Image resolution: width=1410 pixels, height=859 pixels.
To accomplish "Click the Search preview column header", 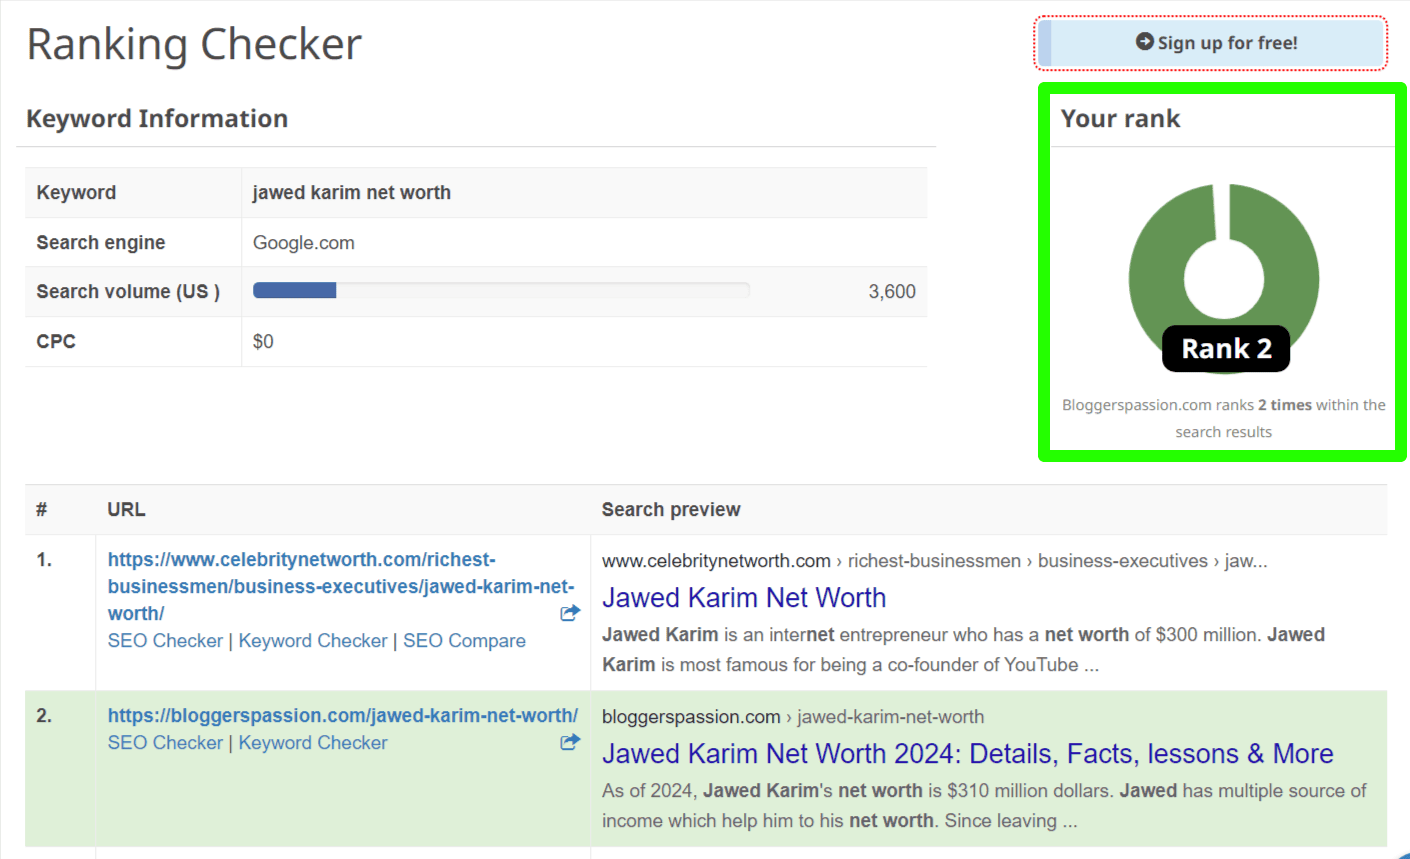I will click(x=670, y=509).
